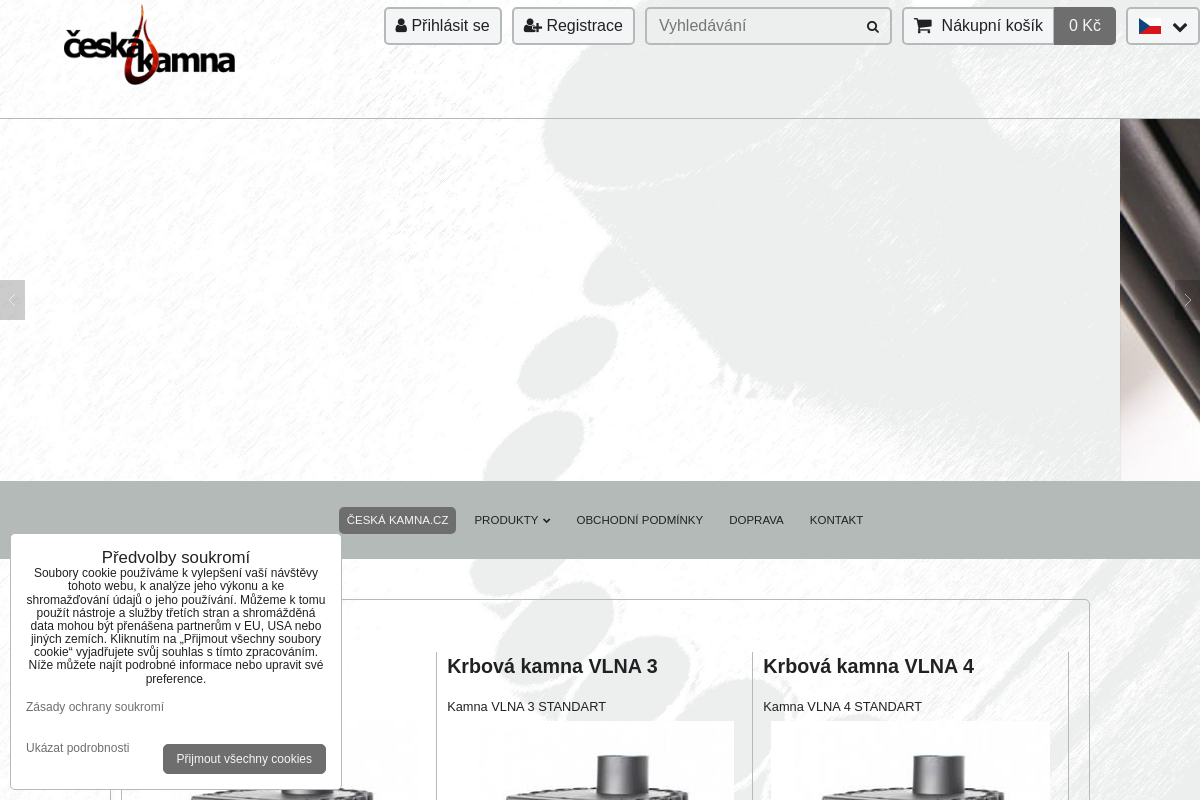This screenshot has width=1200, height=800.
Task: Click the 0 Kč cart total
Action: (x=1085, y=26)
